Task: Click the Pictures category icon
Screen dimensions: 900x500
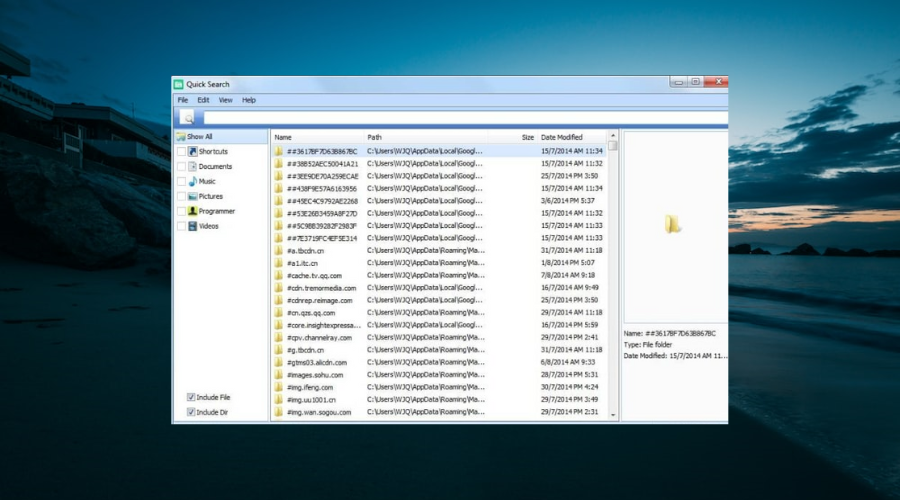Action: (192, 196)
